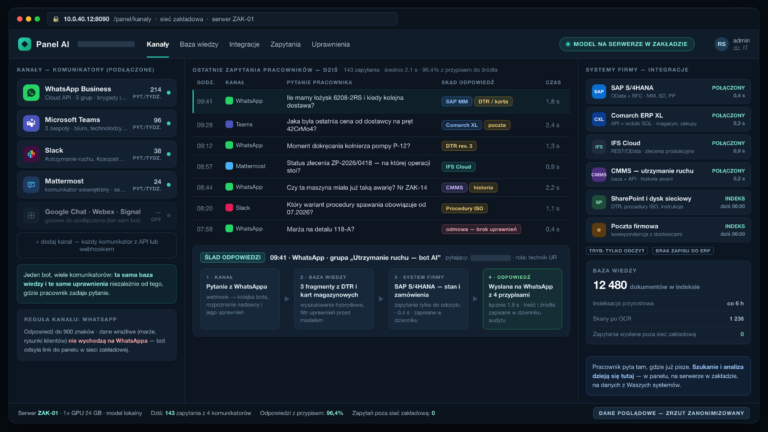Toggle the OFF Google Chat channel switch
The width and height of the screenshot is (768, 432).
click(x=168, y=215)
